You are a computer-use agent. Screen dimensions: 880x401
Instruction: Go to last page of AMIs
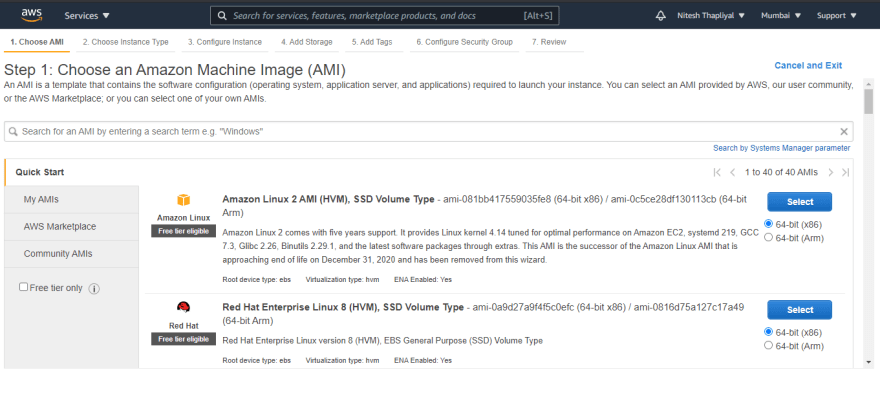(x=846, y=172)
